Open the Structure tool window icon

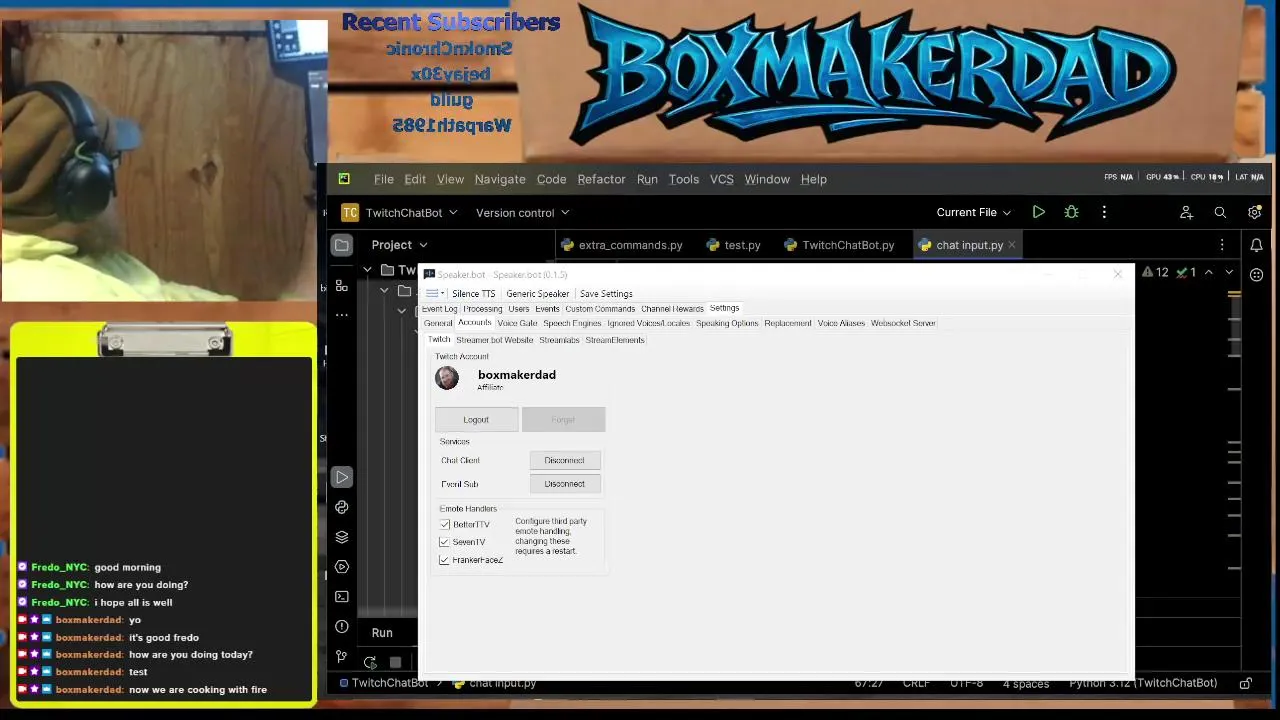click(x=342, y=286)
